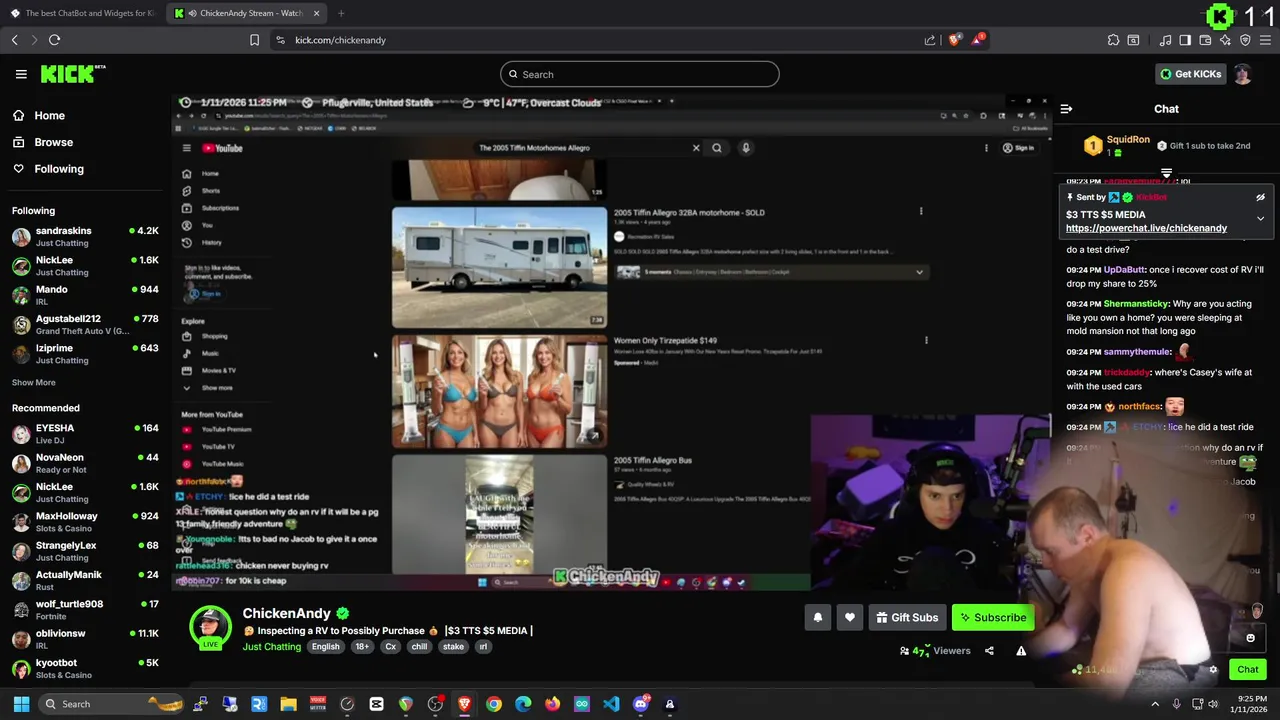
Task: Focus the Kick search field
Action: point(640,74)
